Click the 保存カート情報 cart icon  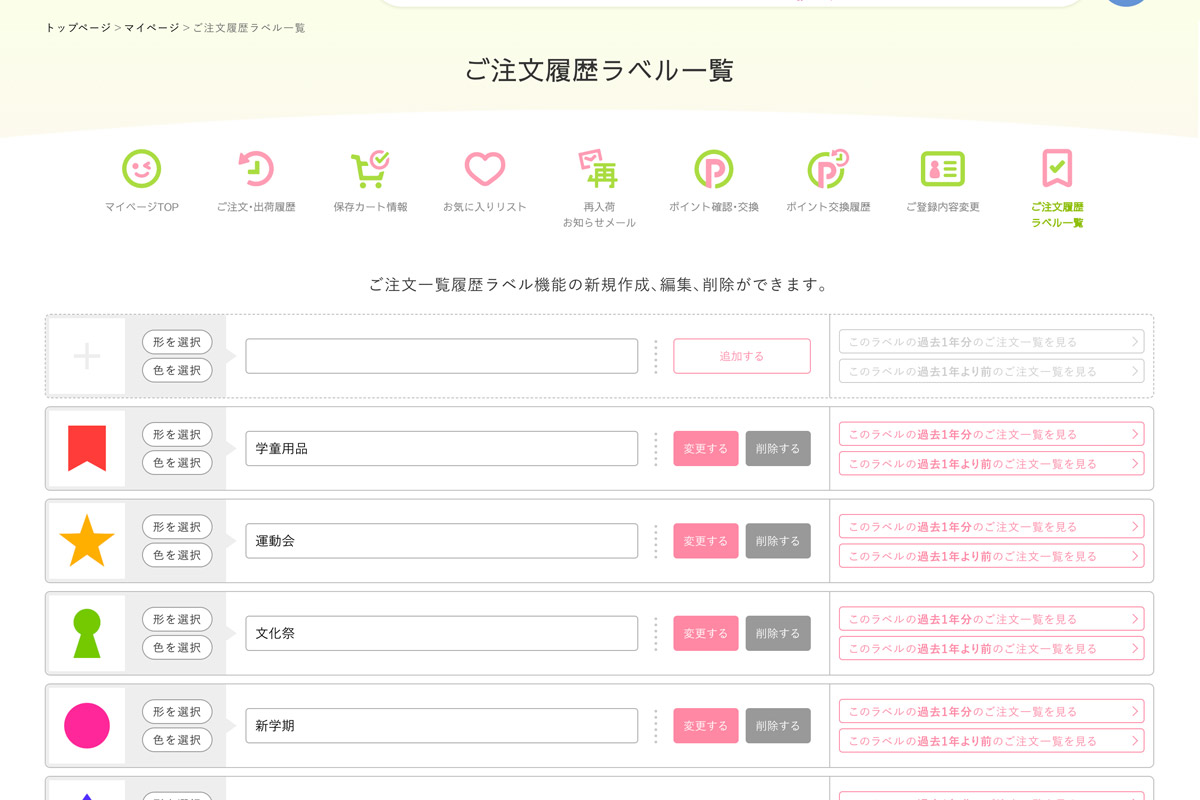(x=370, y=169)
